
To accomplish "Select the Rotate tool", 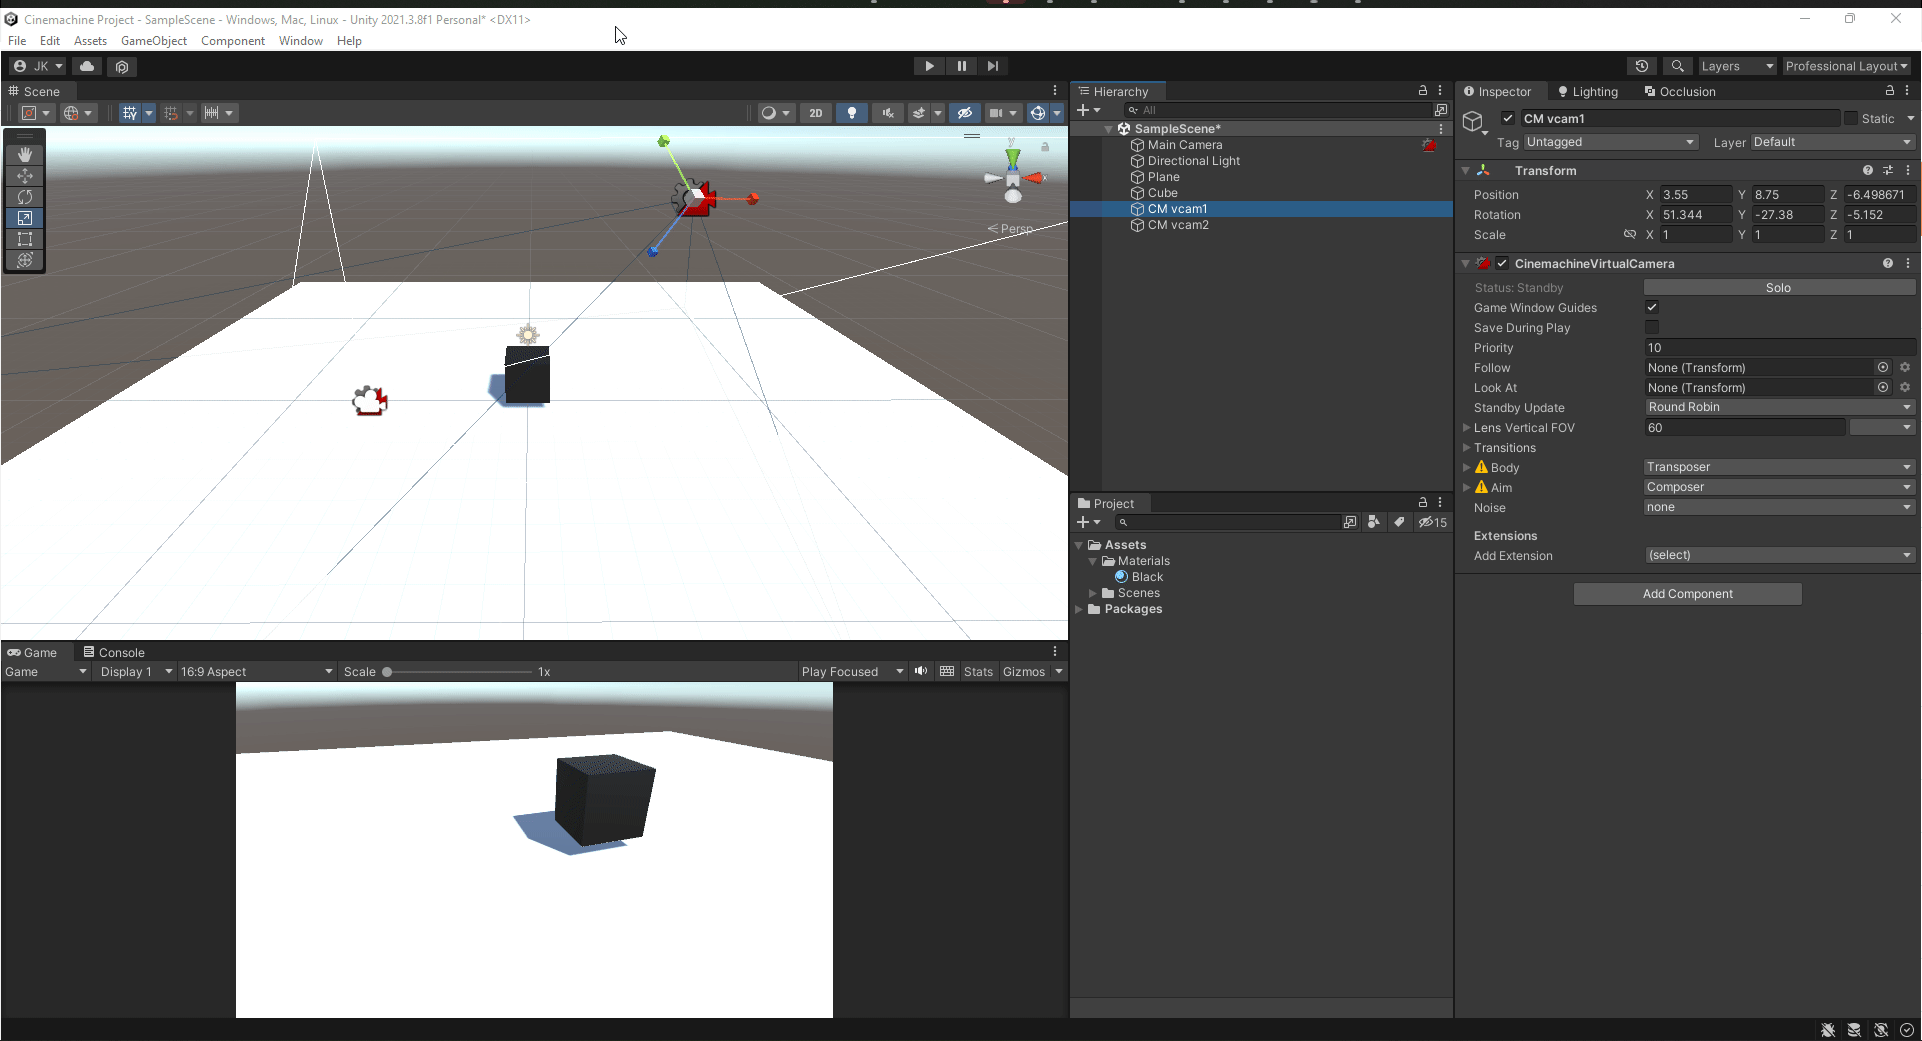I will [25, 196].
